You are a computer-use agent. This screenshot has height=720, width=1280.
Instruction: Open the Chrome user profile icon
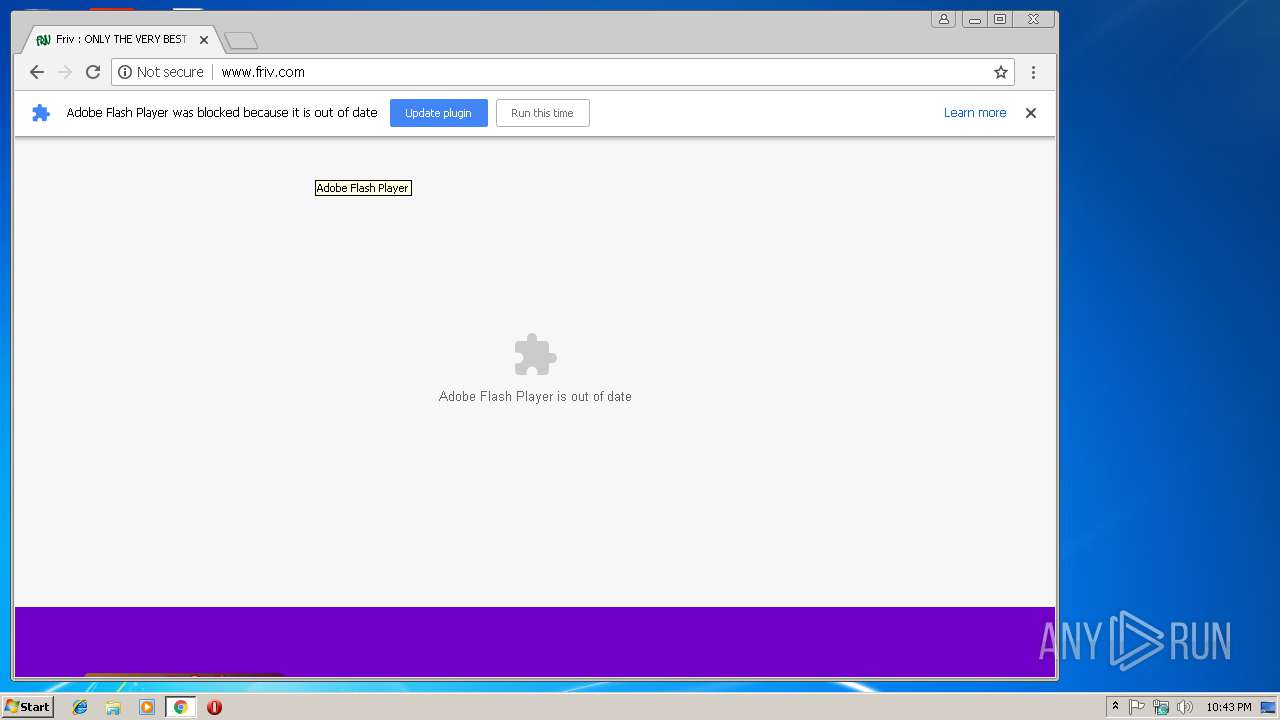point(943,19)
